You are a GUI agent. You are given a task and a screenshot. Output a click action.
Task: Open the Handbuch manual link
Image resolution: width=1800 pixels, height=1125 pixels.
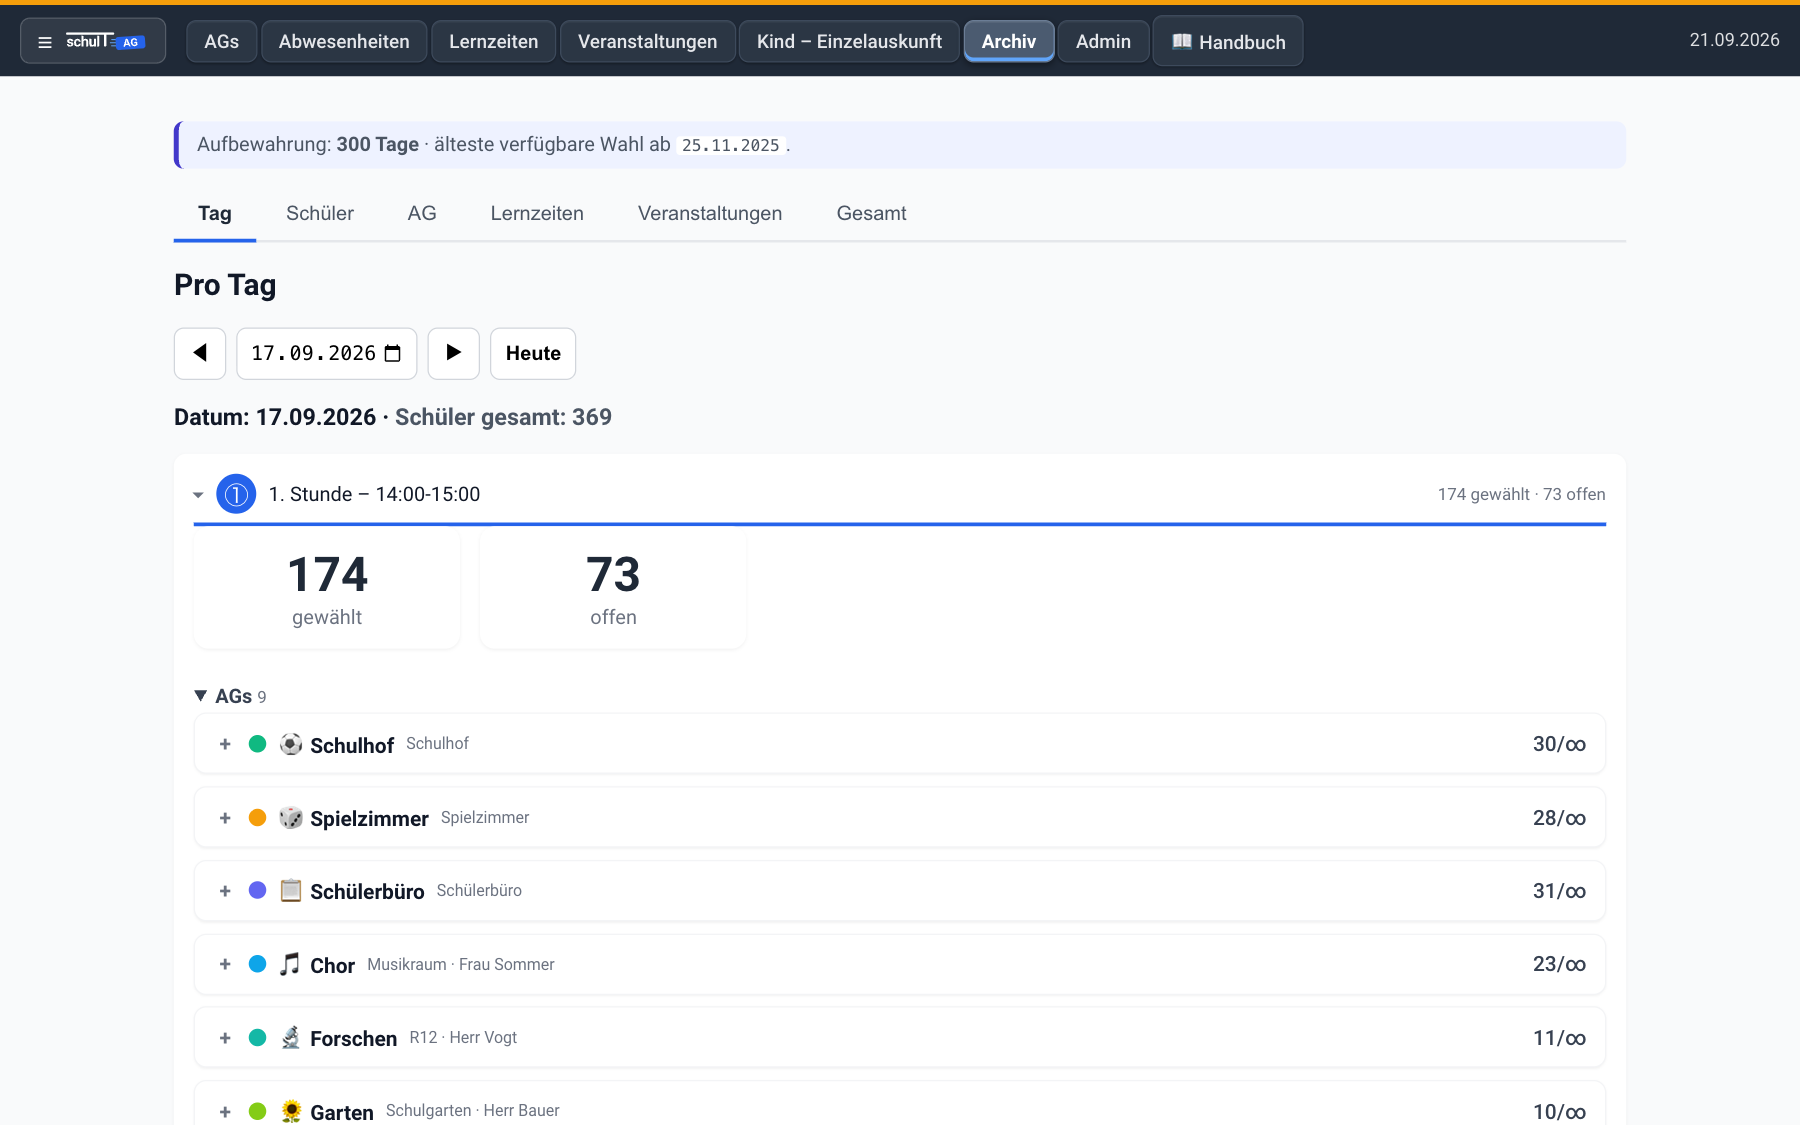click(x=1228, y=42)
